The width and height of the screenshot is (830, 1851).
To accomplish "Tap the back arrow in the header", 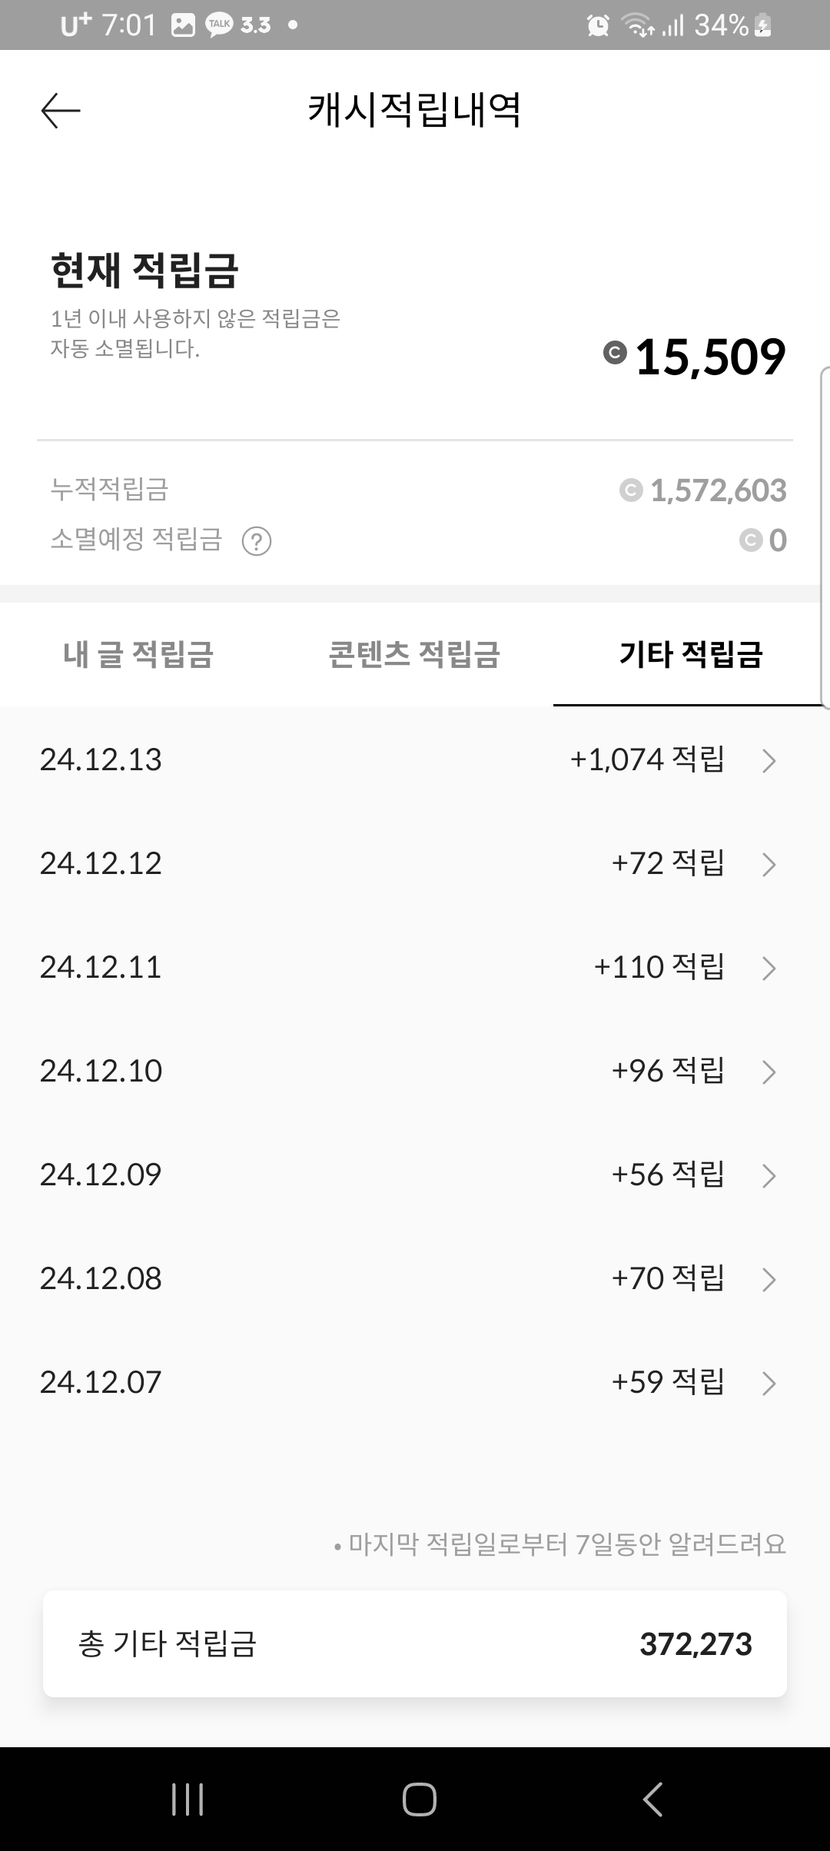I will click(x=60, y=110).
